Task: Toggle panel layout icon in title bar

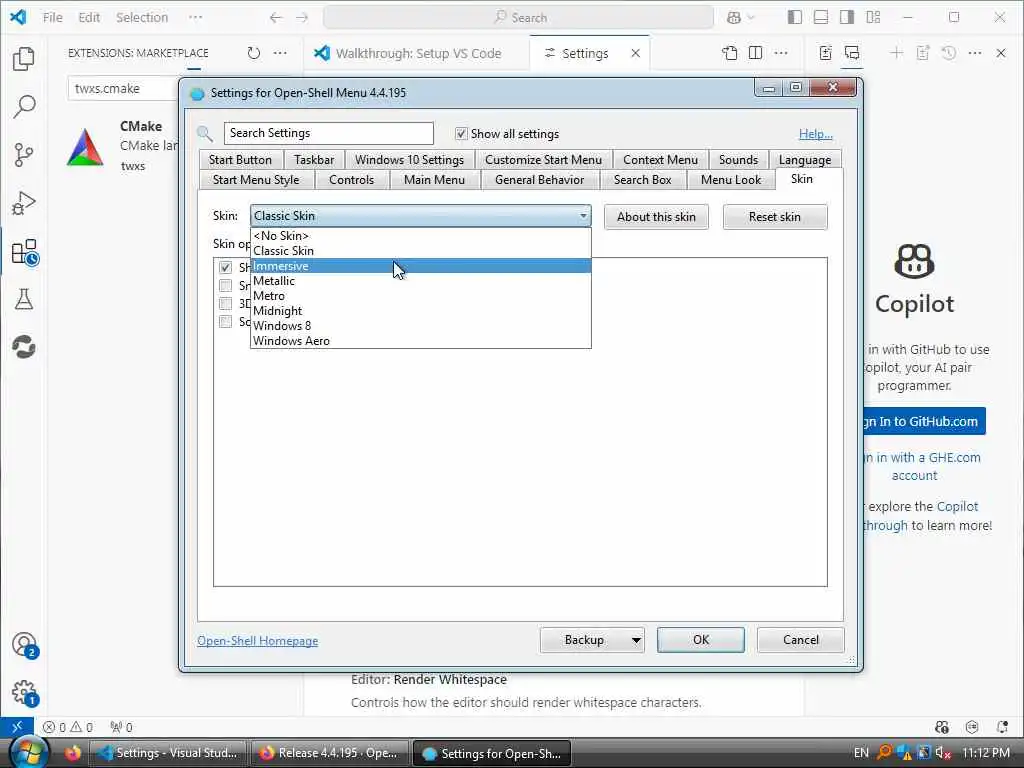Action: click(x=821, y=18)
